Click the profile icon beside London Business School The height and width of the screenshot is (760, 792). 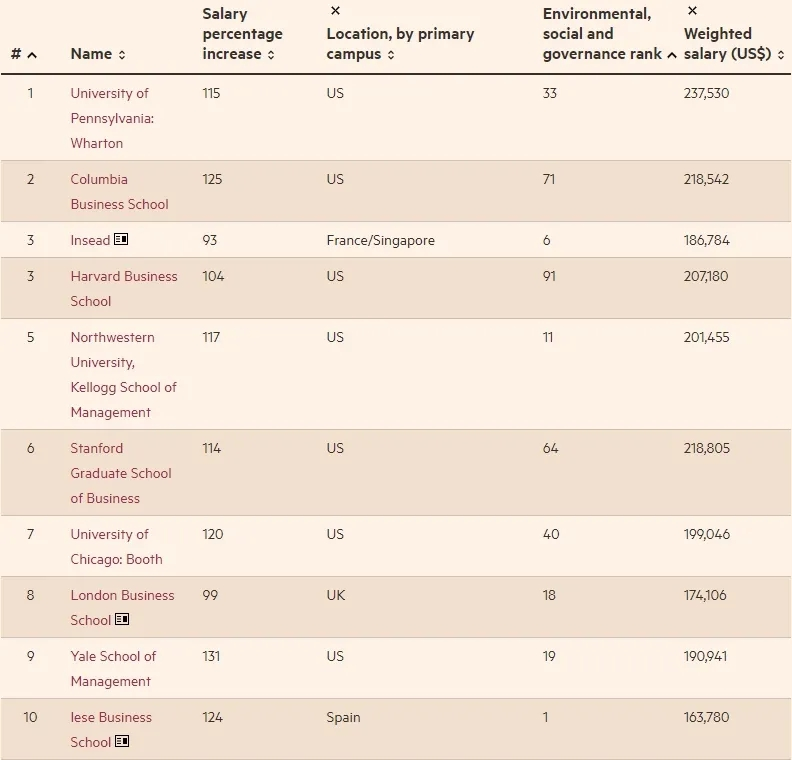click(x=122, y=620)
